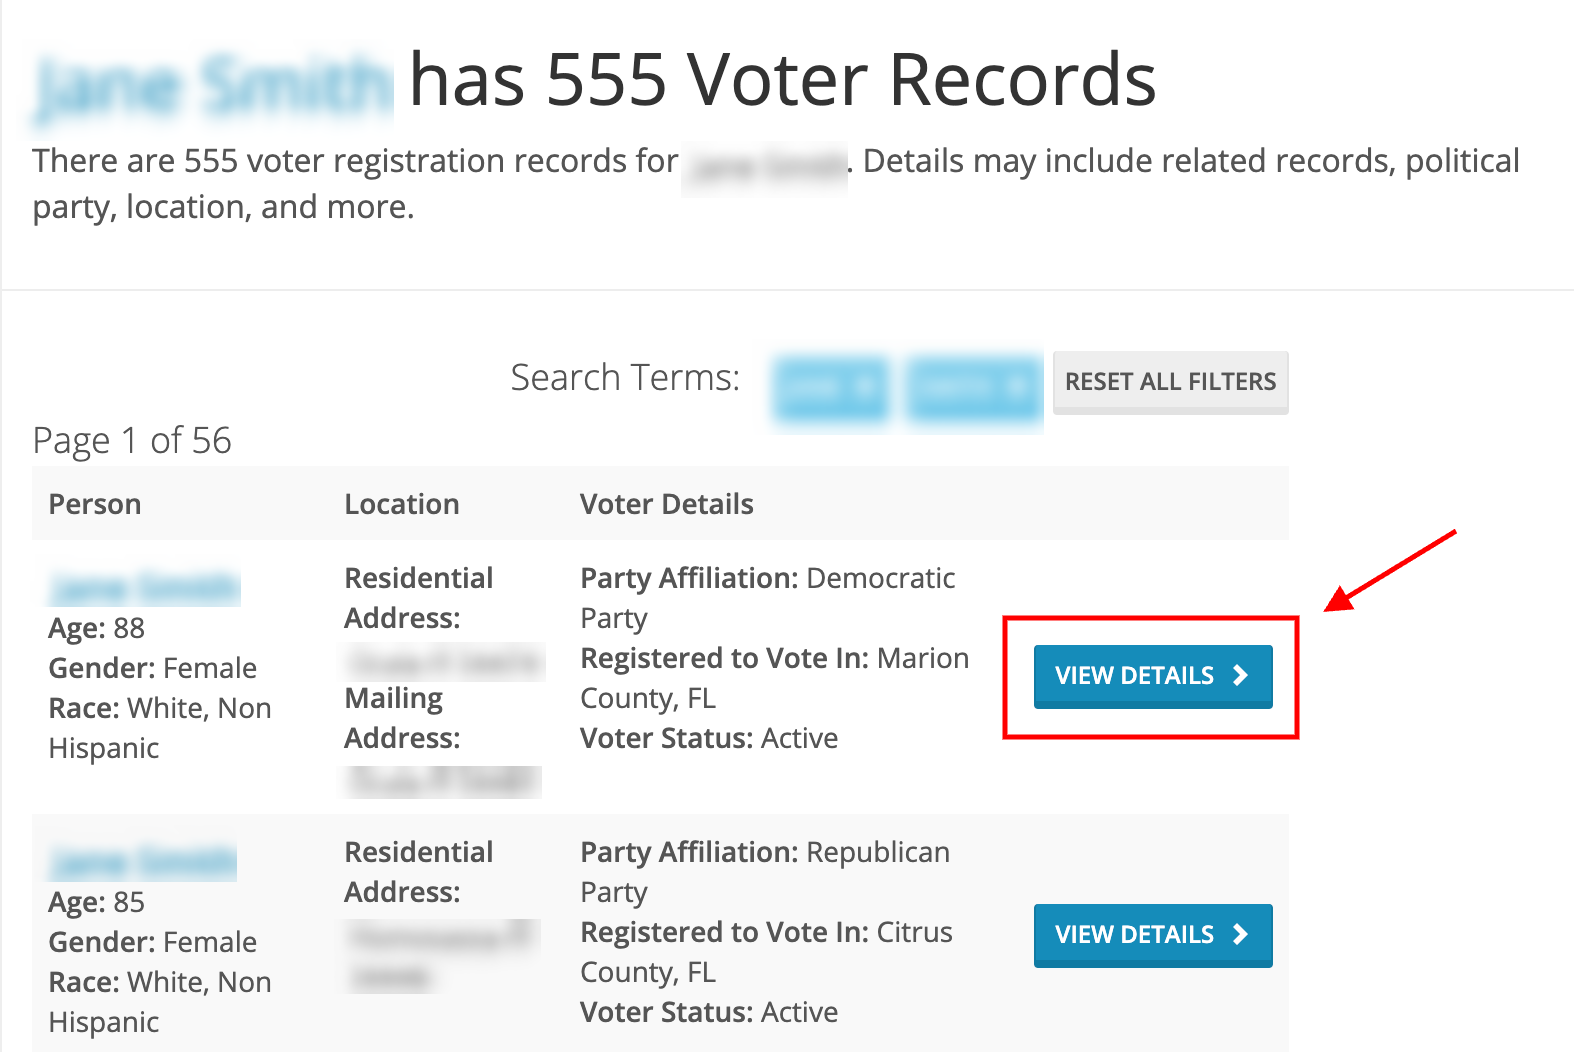Click RESET ALL FILTERS
This screenshot has width=1574, height=1052.
[x=1170, y=382]
